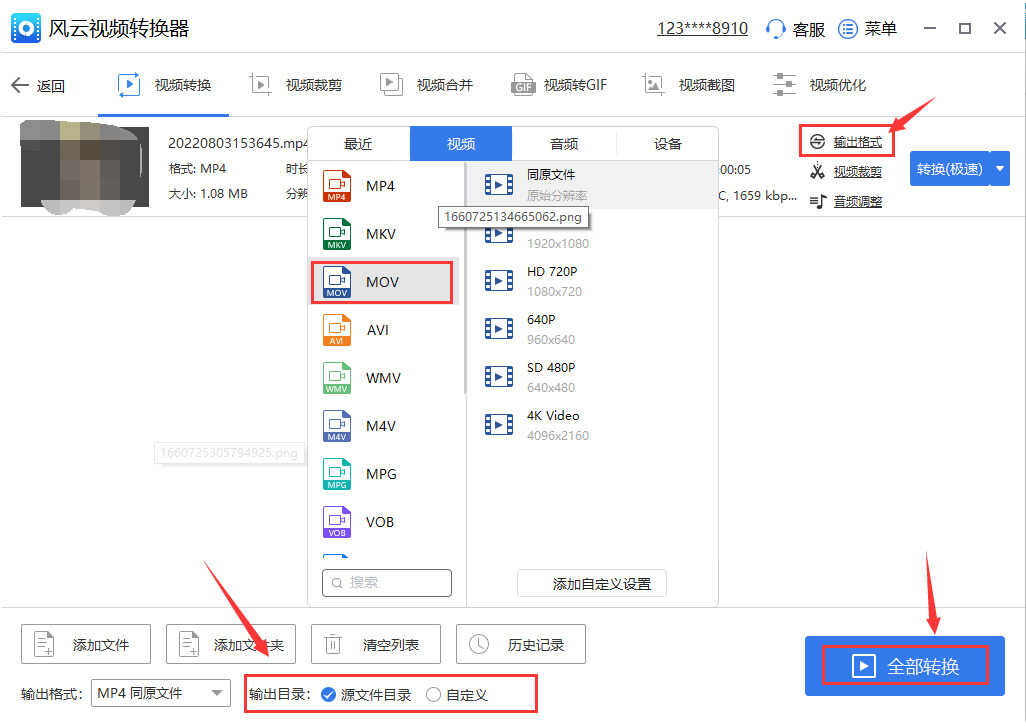
Task: Open 输出格式 link for the file
Action: (x=857, y=142)
